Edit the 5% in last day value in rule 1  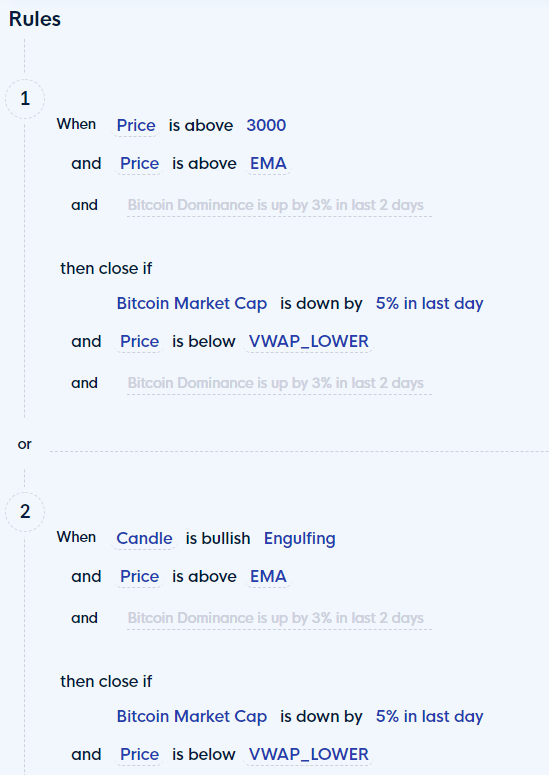click(x=429, y=303)
